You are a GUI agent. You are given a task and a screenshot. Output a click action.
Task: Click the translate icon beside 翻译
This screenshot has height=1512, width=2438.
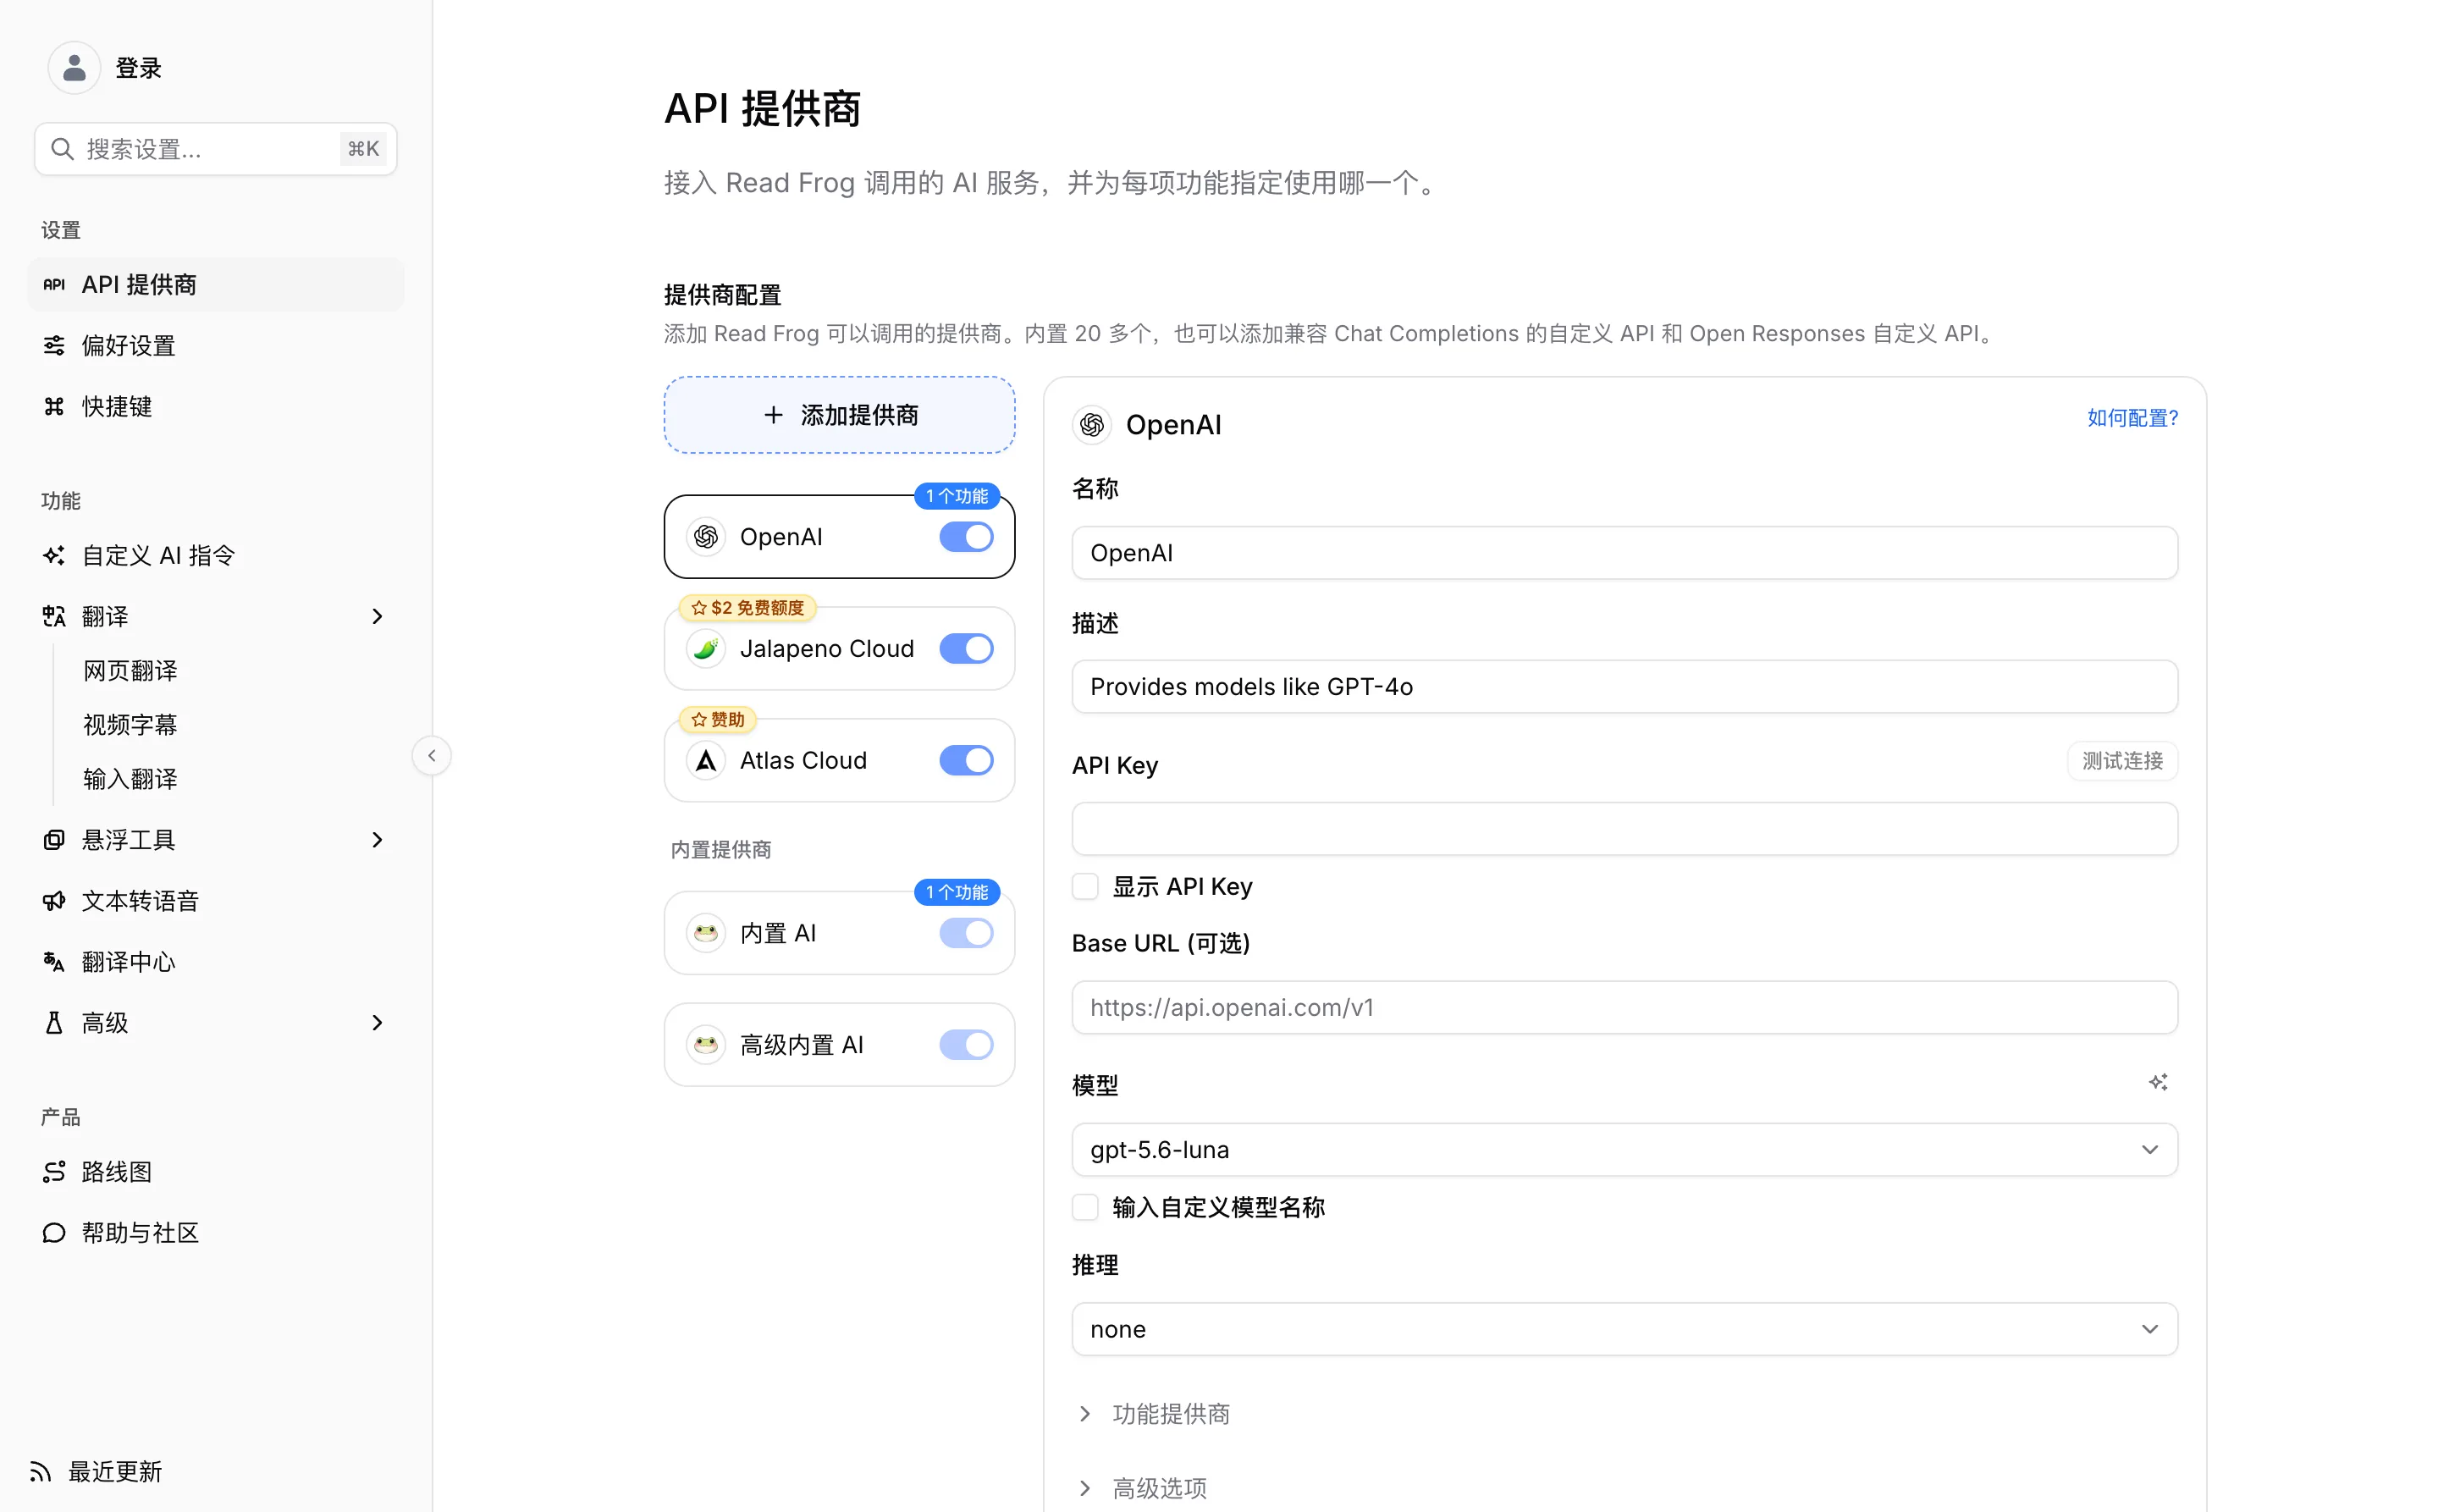[54, 617]
